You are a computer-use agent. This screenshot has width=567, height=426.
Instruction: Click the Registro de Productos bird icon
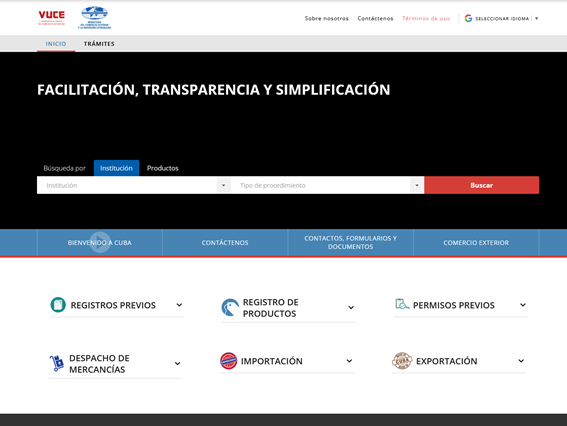230,307
